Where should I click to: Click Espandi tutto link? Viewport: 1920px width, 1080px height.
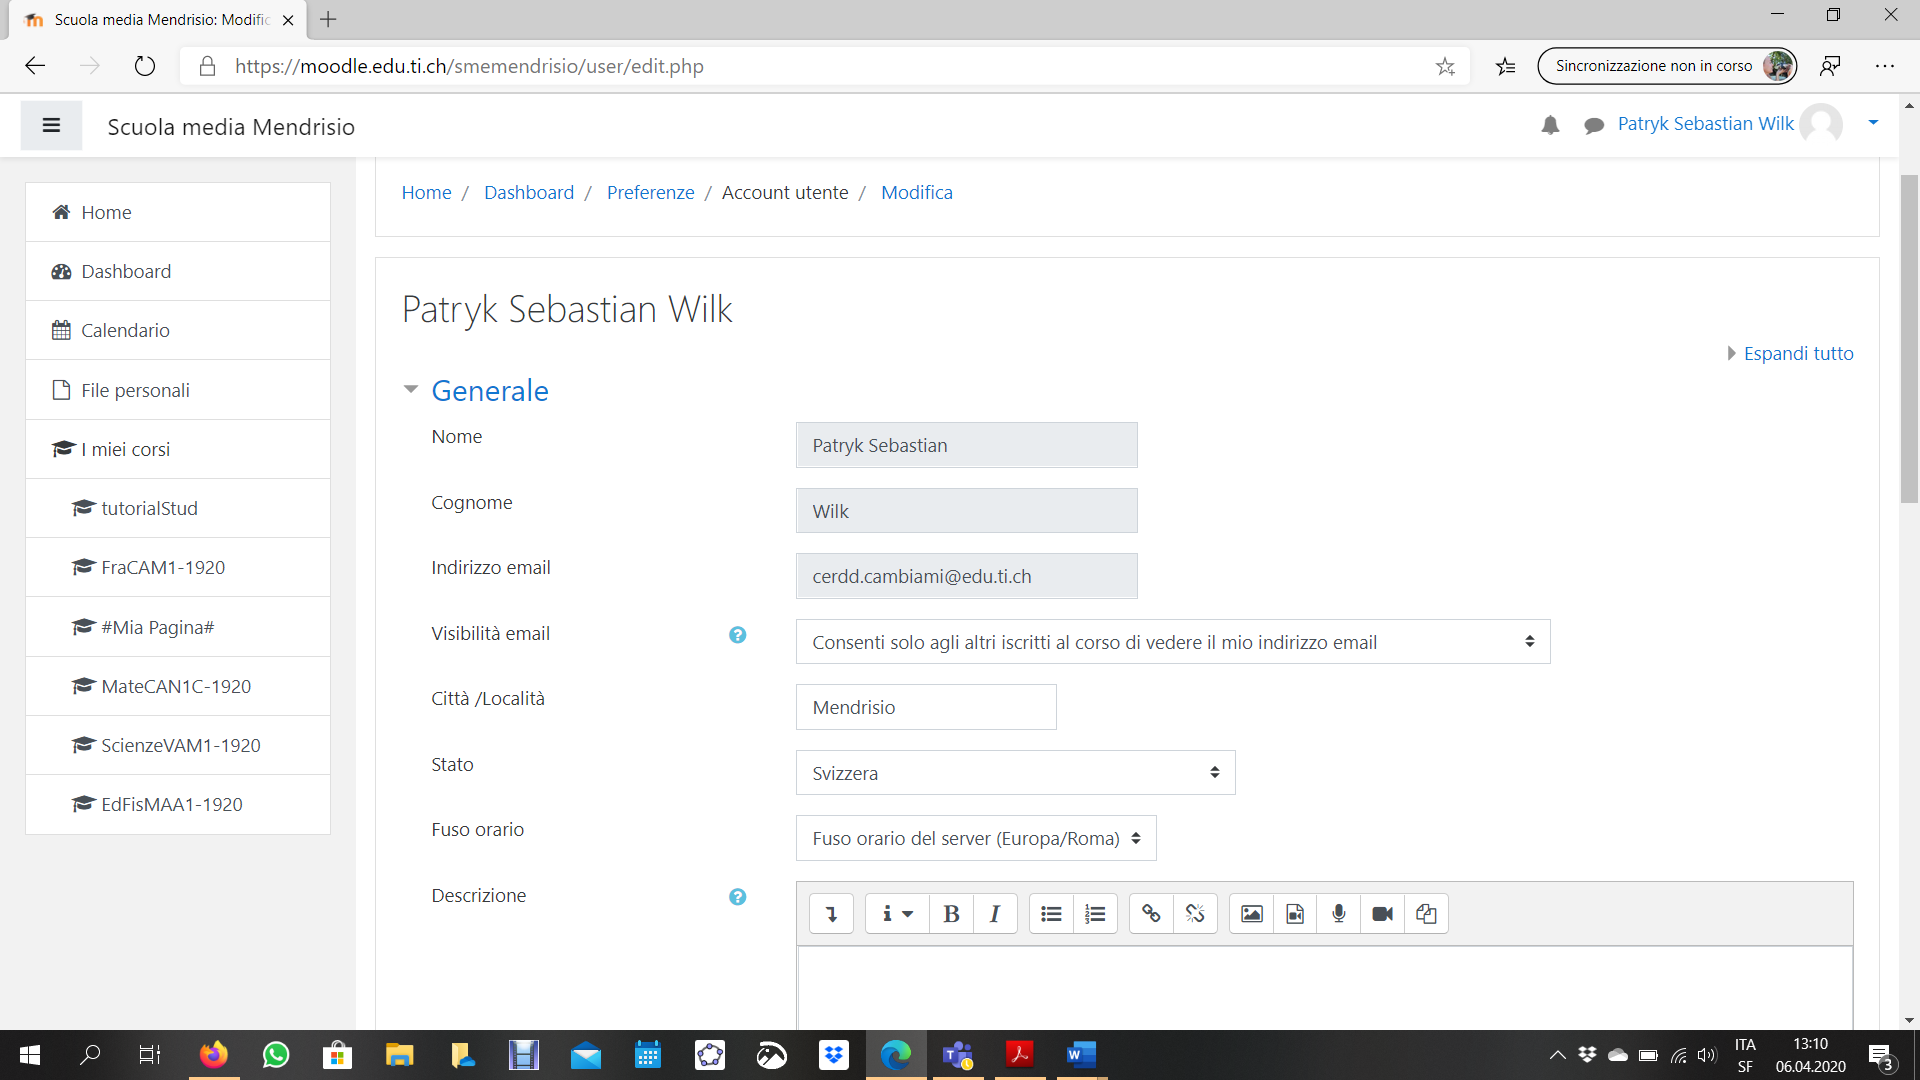[x=1797, y=354]
